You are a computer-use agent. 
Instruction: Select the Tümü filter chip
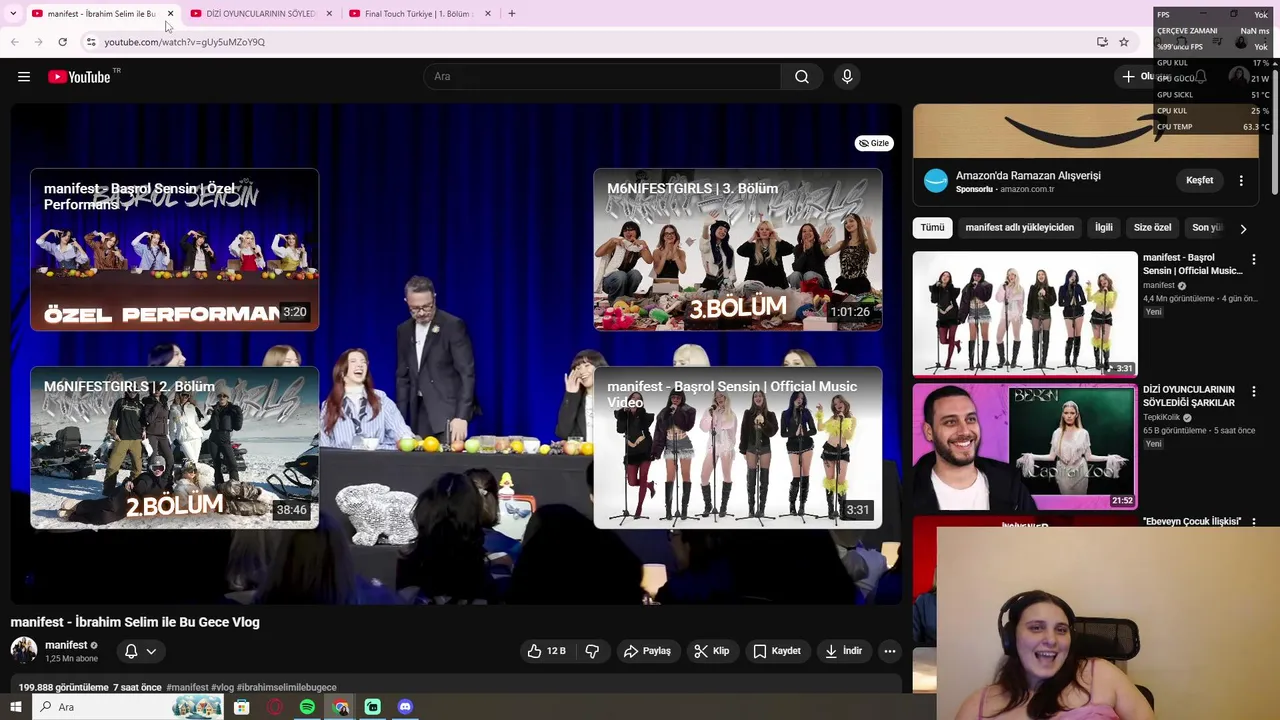[932, 228]
